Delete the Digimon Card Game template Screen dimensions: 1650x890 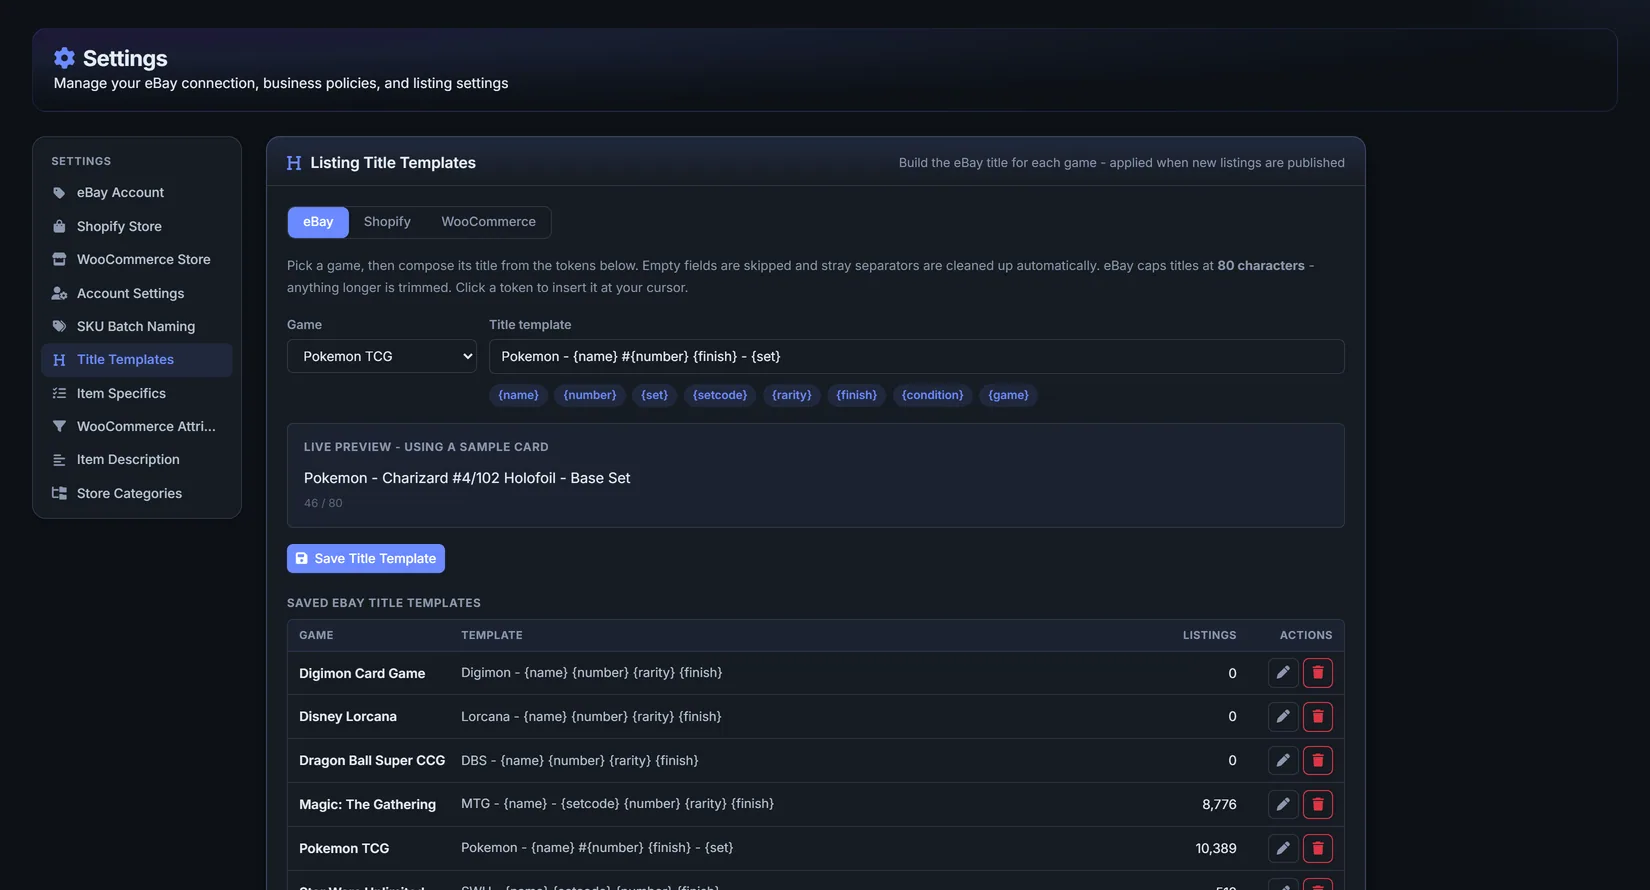[x=1318, y=673]
